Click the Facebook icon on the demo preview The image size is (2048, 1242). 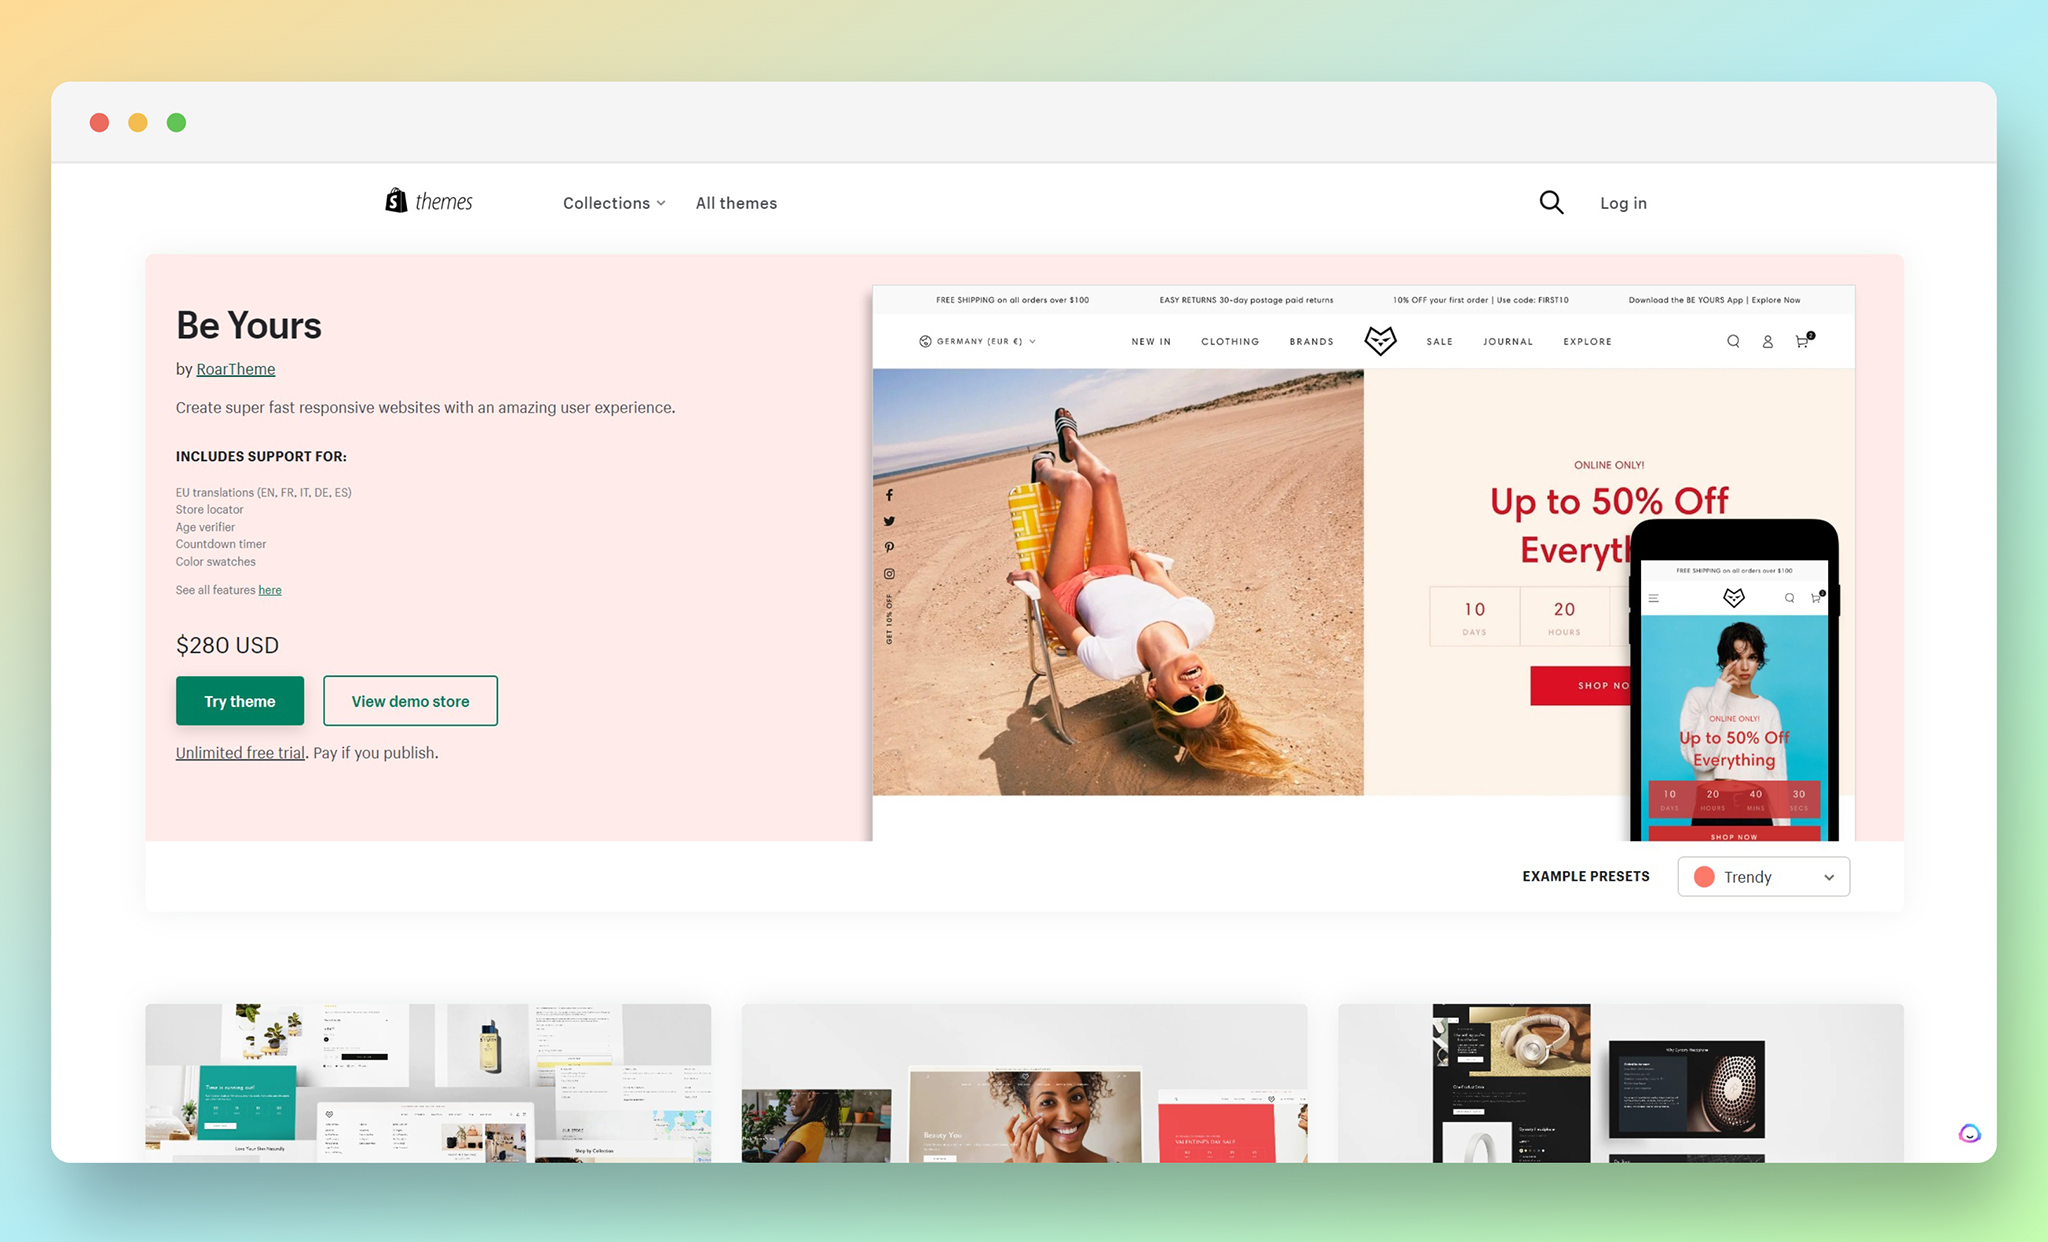tap(889, 494)
